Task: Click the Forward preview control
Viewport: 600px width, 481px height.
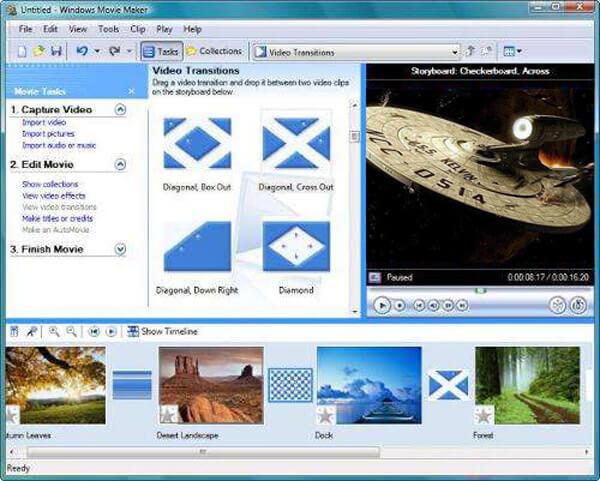Action: point(462,305)
